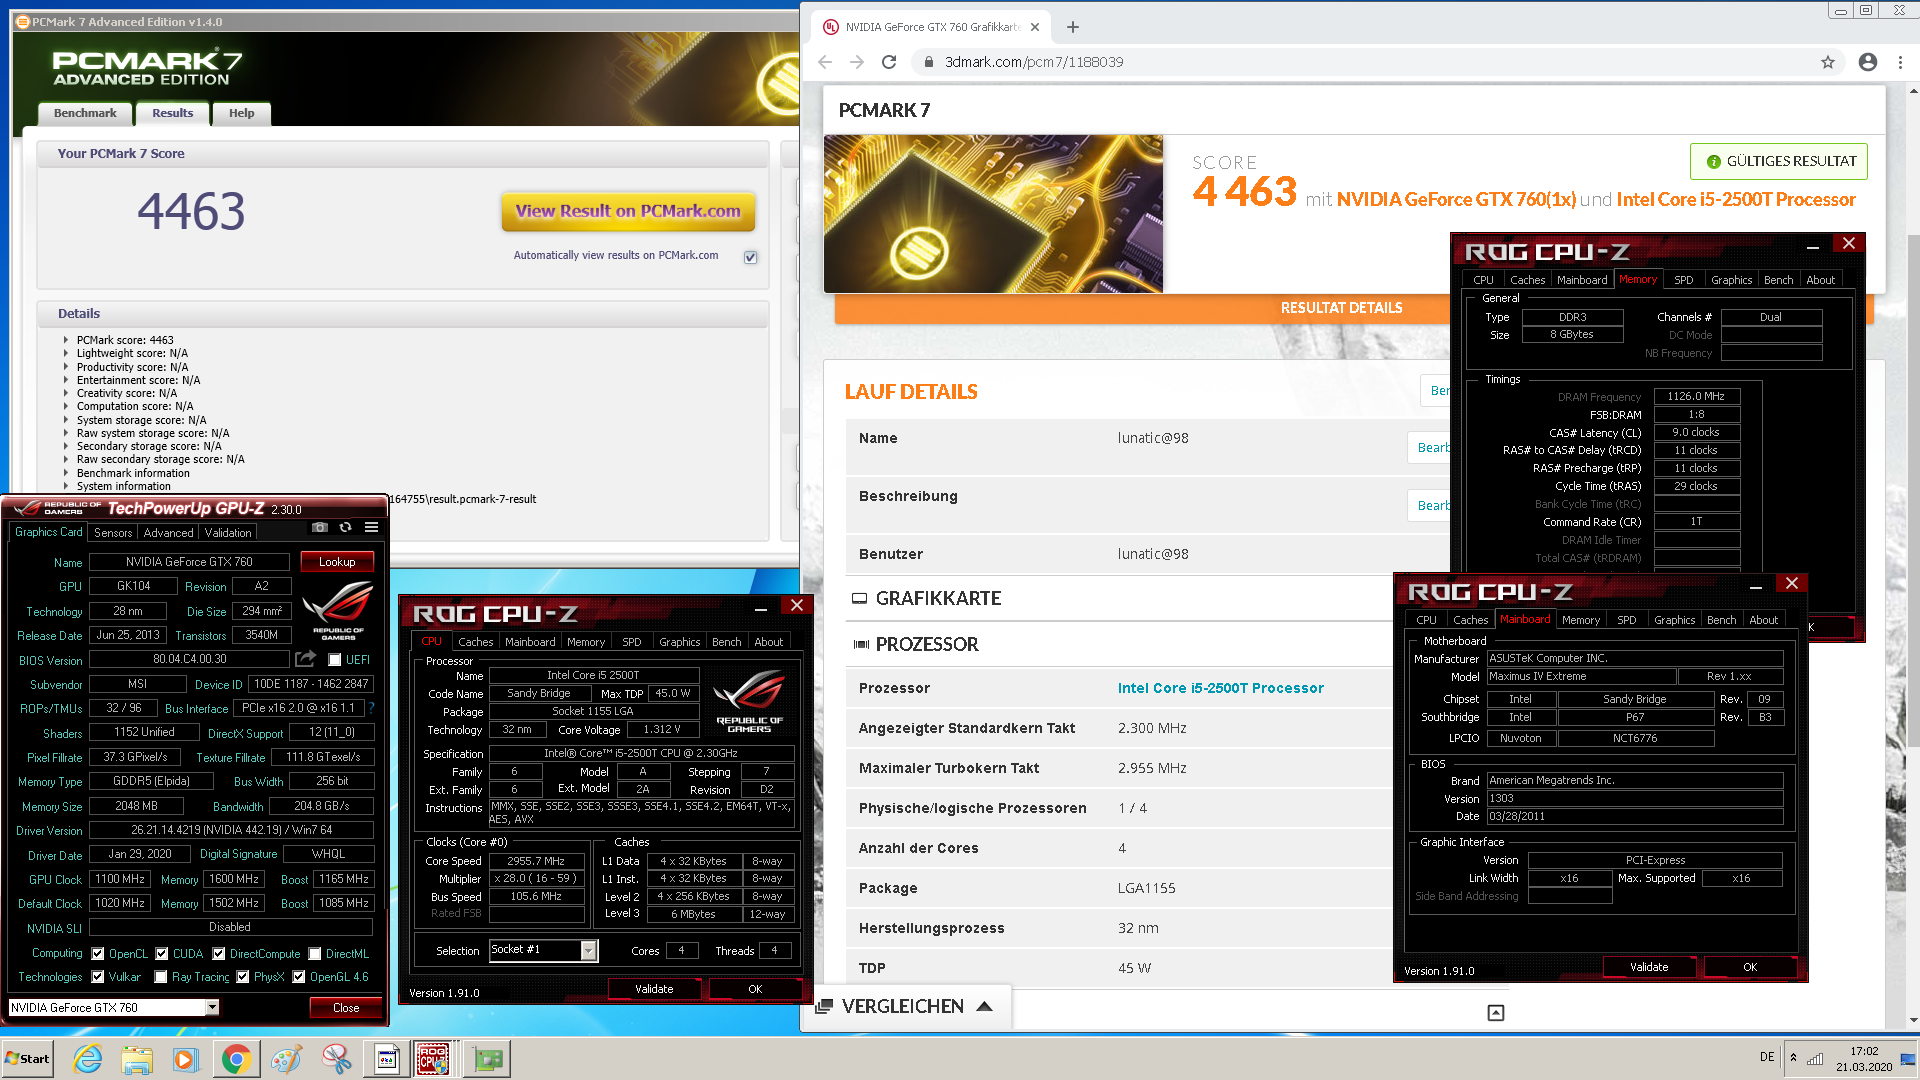
Task: Expand Productivity score details item
Action: pyautogui.click(x=66, y=367)
